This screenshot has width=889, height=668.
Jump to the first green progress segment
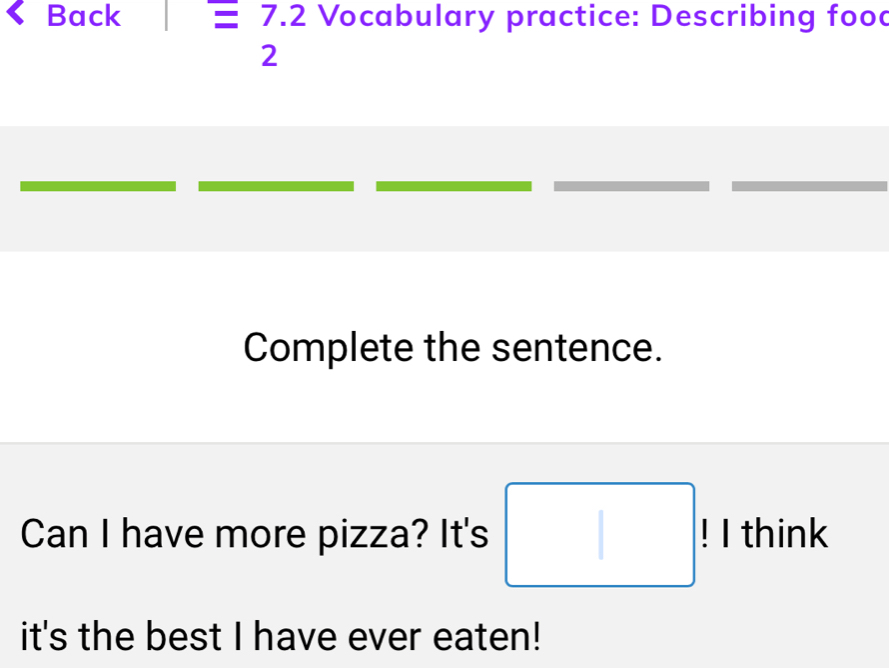pyautogui.click(x=97, y=185)
